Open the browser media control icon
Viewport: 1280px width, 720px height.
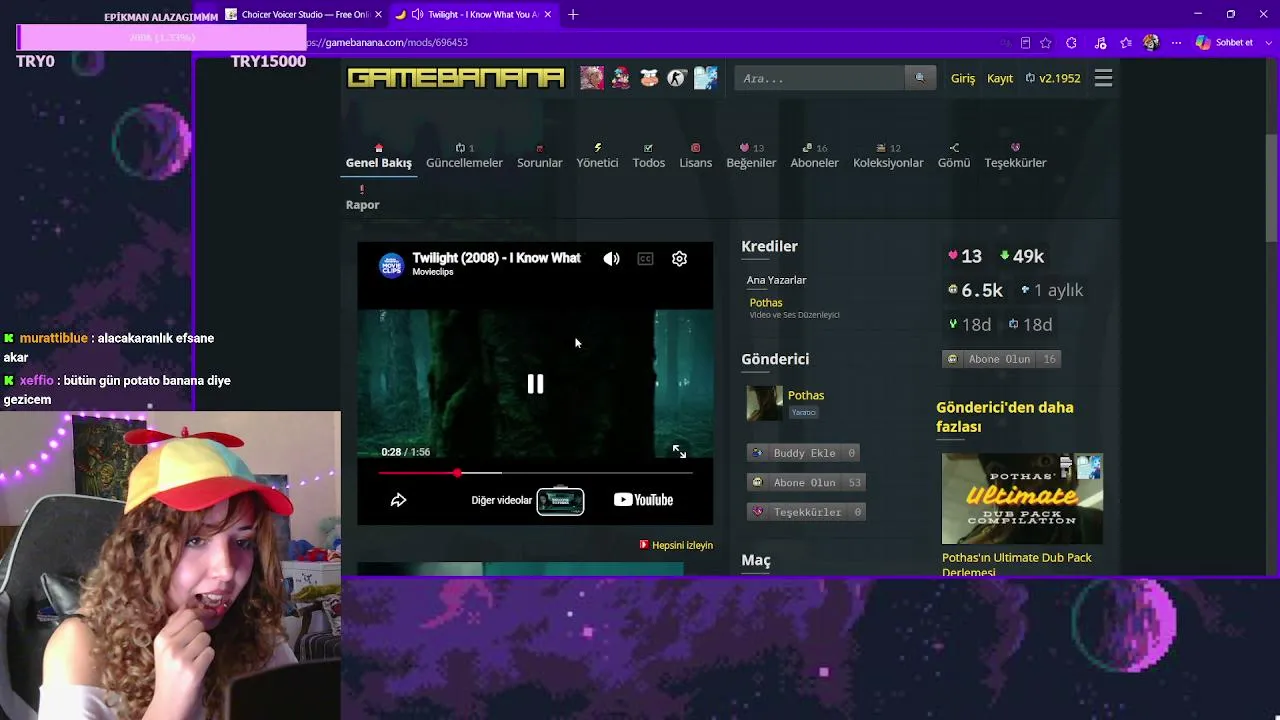point(1100,43)
